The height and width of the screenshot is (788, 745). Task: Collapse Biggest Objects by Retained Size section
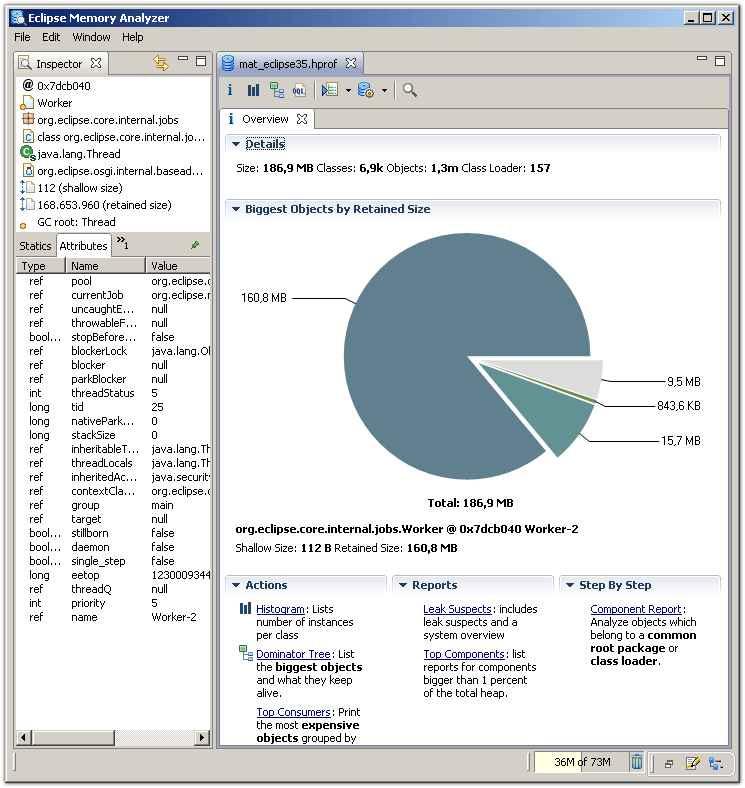click(235, 209)
